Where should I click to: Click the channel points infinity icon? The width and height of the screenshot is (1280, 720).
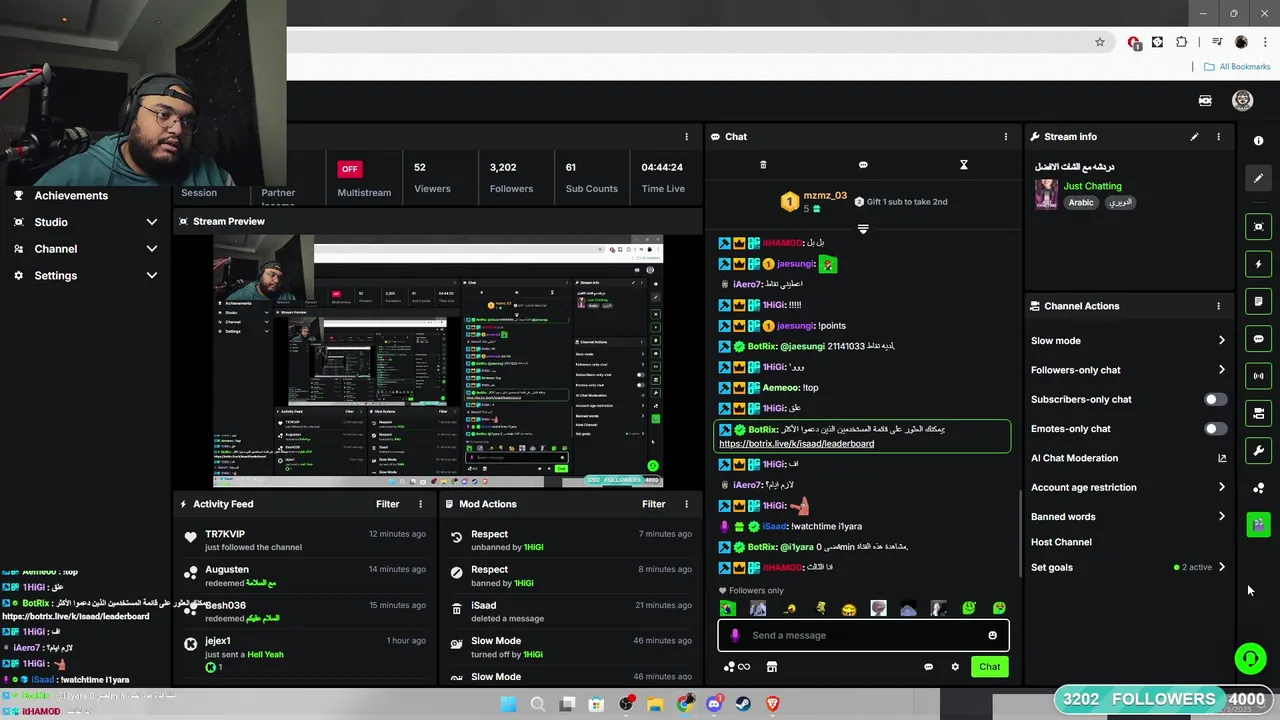[737, 667]
